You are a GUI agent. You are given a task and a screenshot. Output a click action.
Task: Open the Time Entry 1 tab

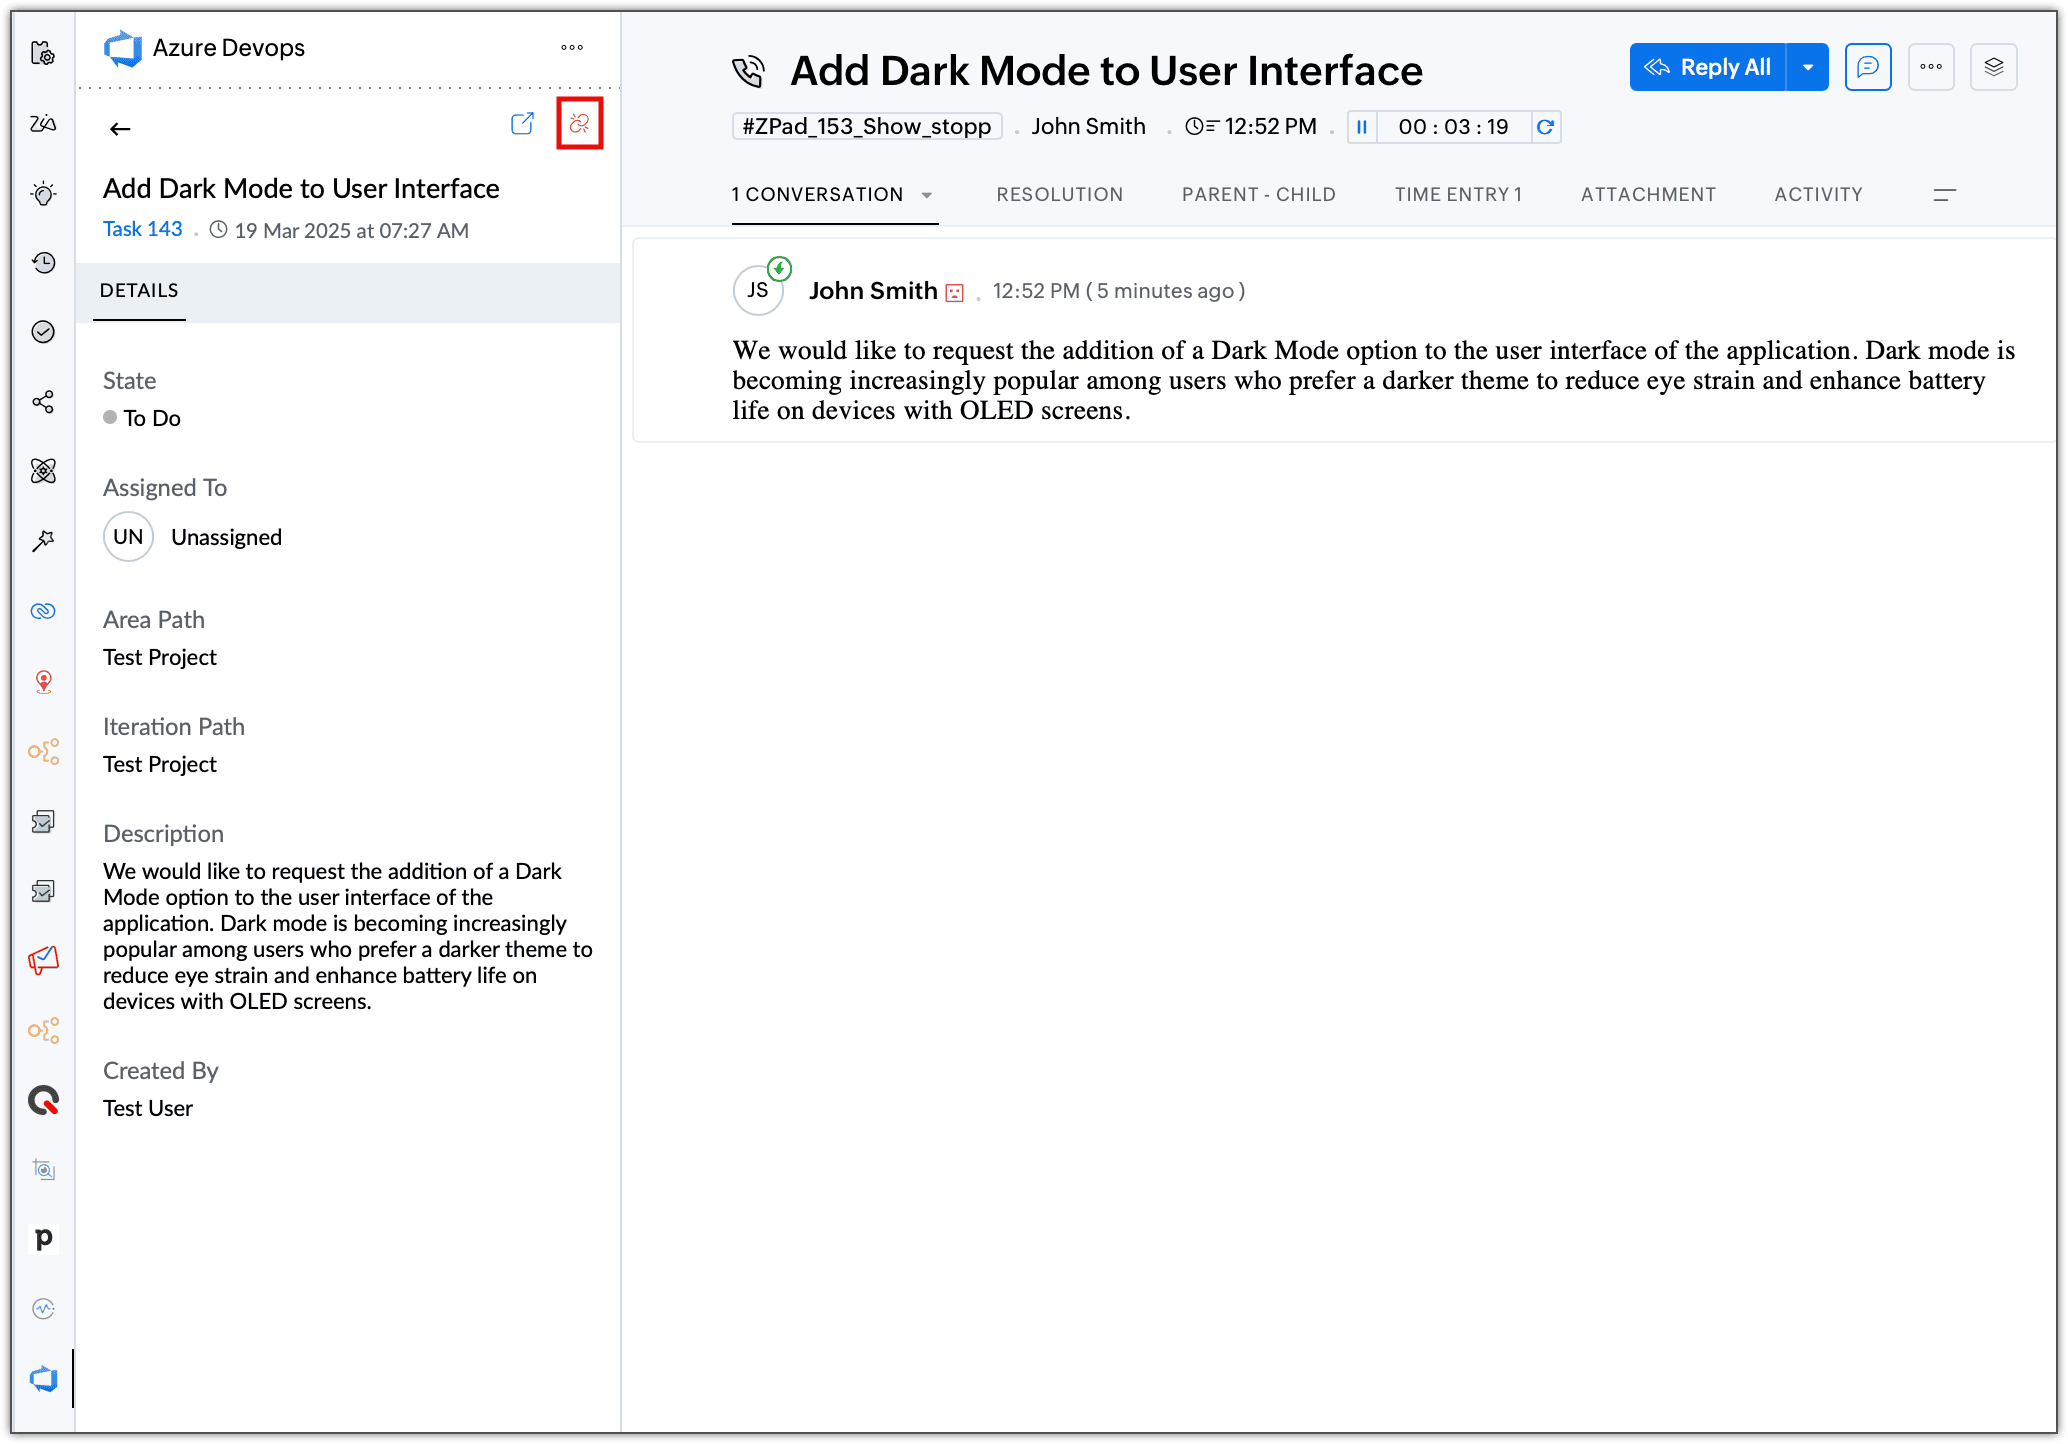pyautogui.click(x=1457, y=195)
